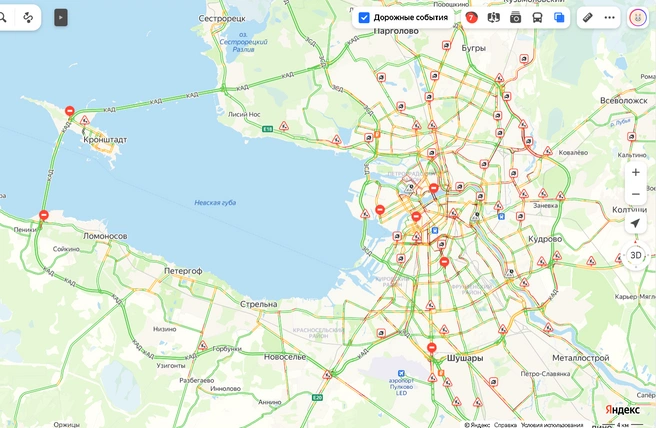The width and height of the screenshot is (656, 428).
Task: Open the map layers selector
Action: click(x=559, y=18)
